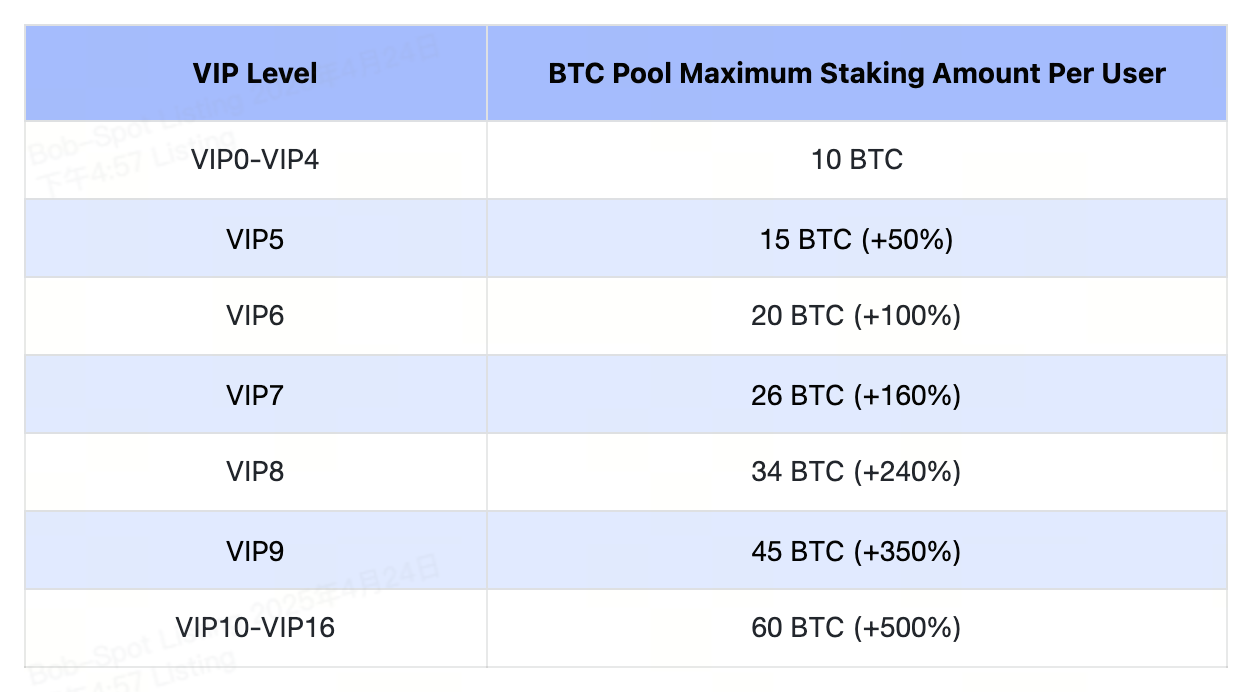Click the VIP8 row label

click(255, 472)
